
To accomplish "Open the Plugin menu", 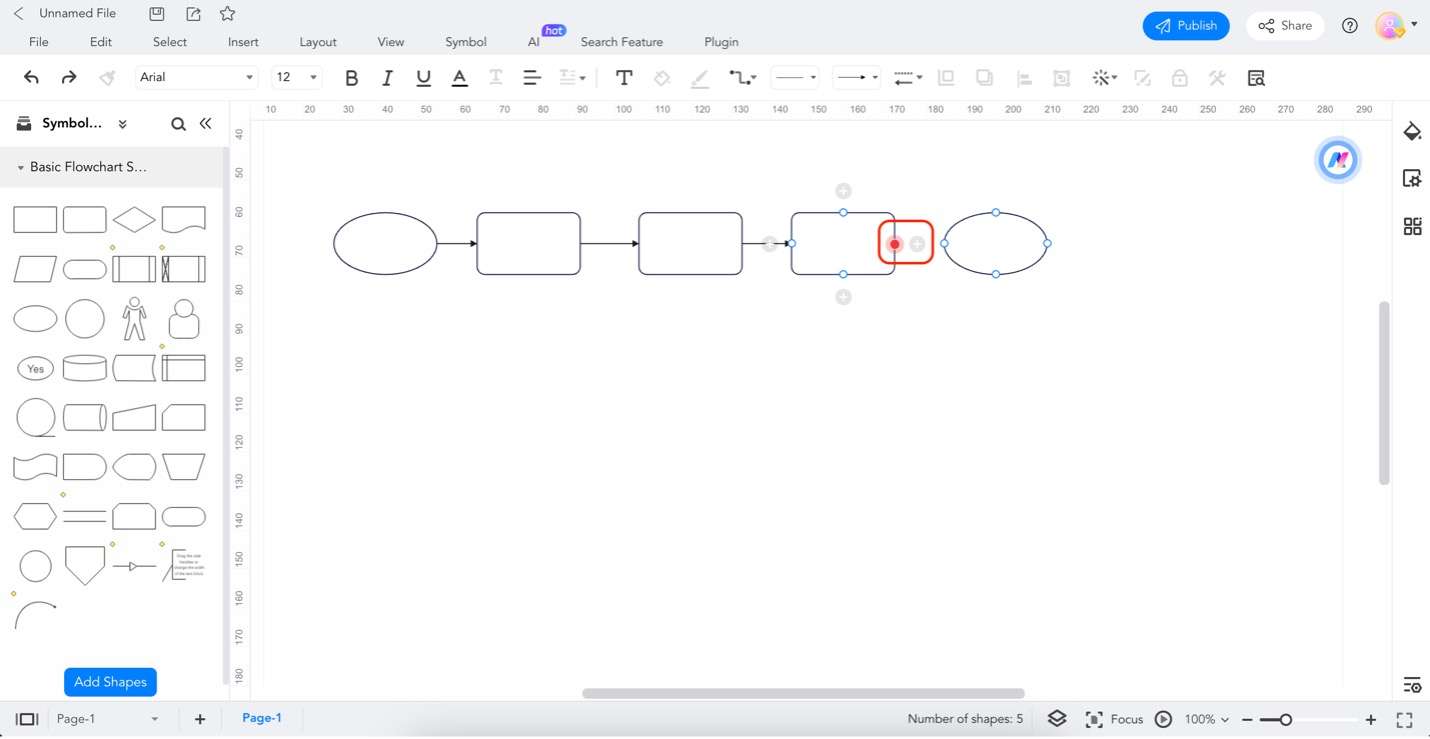I will tap(721, 42).
